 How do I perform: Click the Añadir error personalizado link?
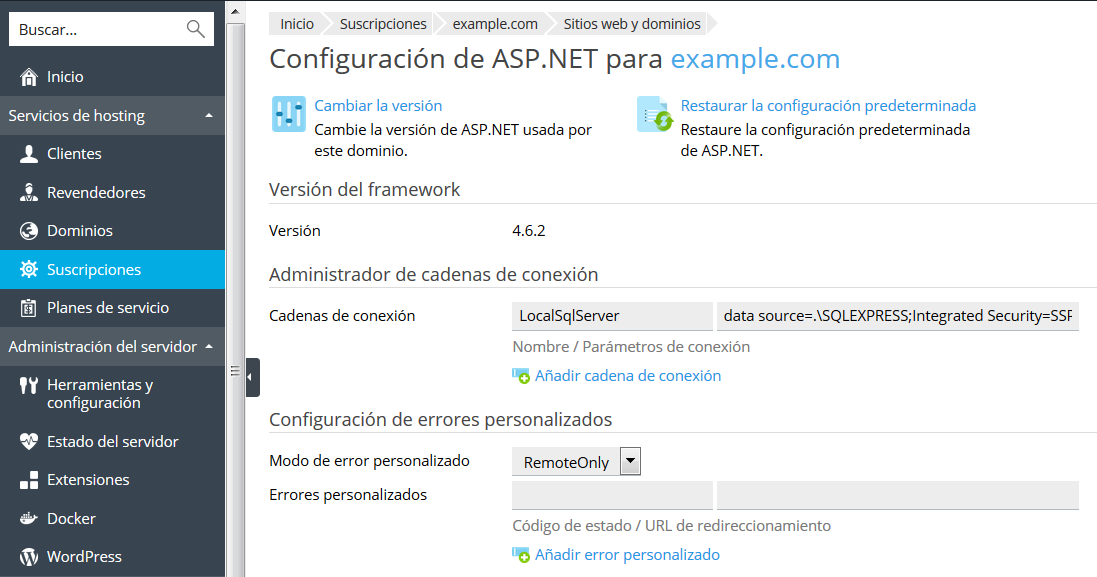click(626, 555)
